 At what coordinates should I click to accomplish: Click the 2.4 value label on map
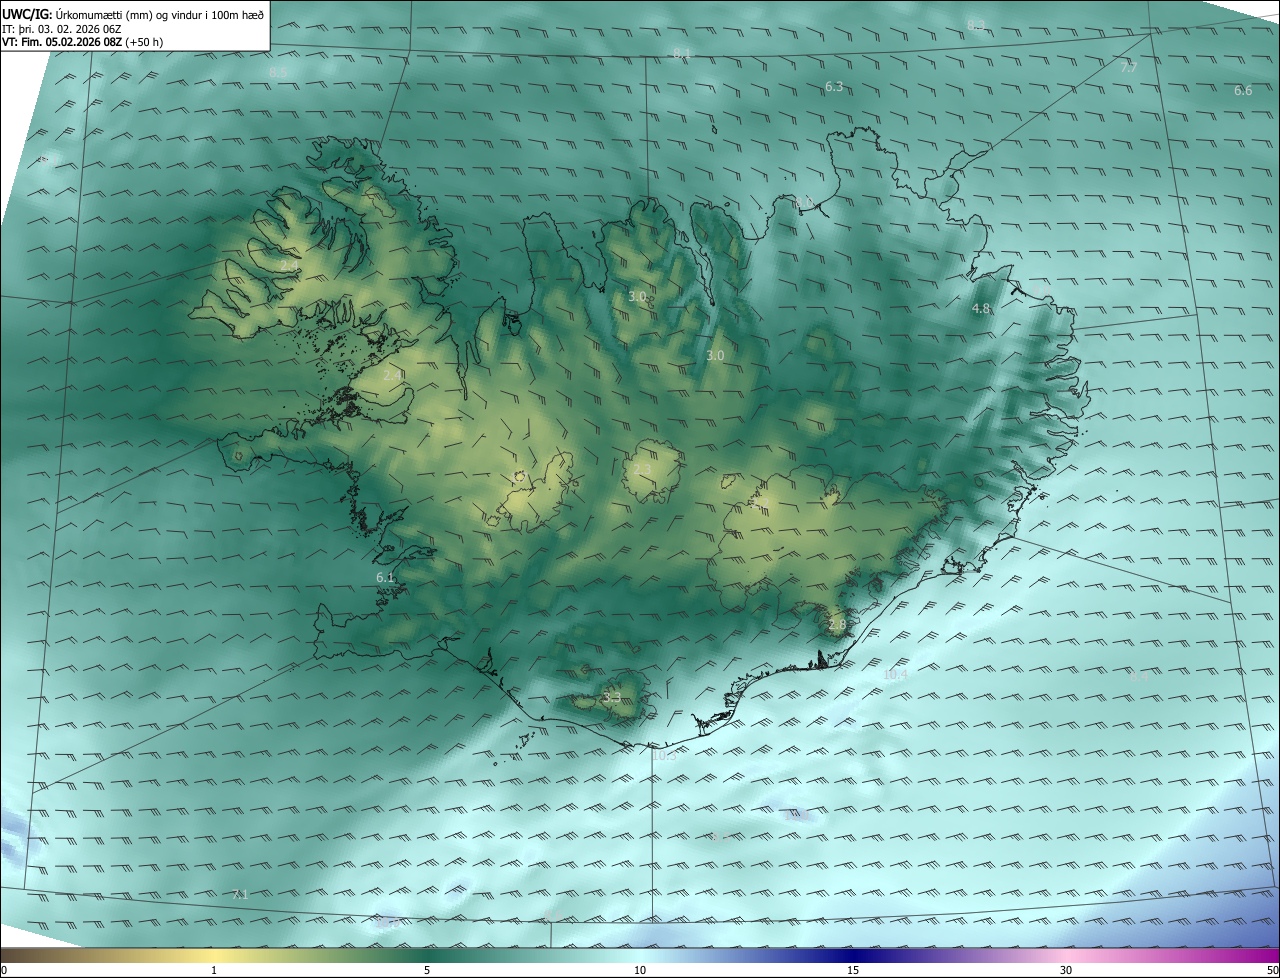[393, 375]
